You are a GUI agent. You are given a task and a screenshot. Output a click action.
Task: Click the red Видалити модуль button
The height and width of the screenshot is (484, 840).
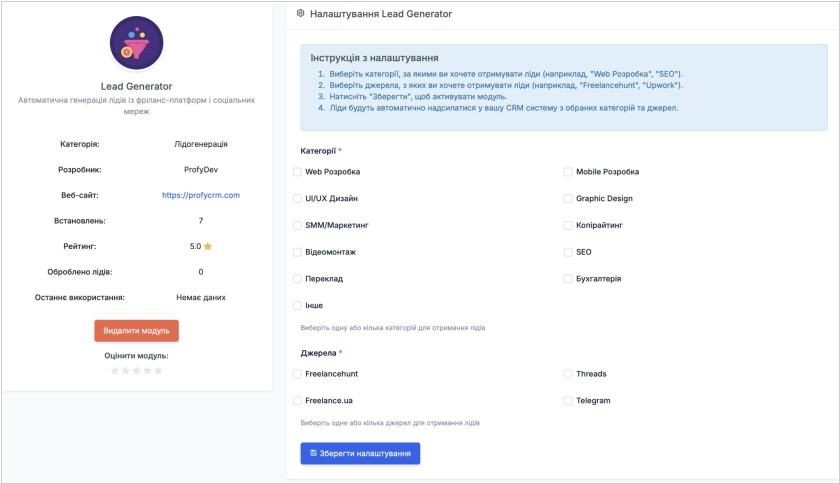point(136,331)
